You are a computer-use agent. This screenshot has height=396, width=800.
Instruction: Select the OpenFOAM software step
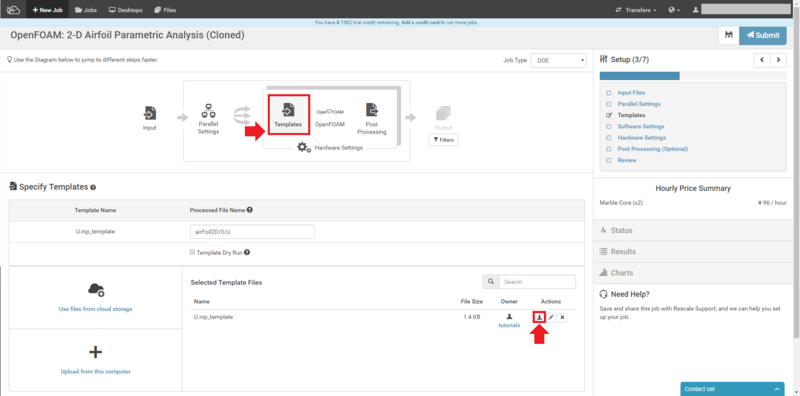pyautogui.click(x=330, y=117)
